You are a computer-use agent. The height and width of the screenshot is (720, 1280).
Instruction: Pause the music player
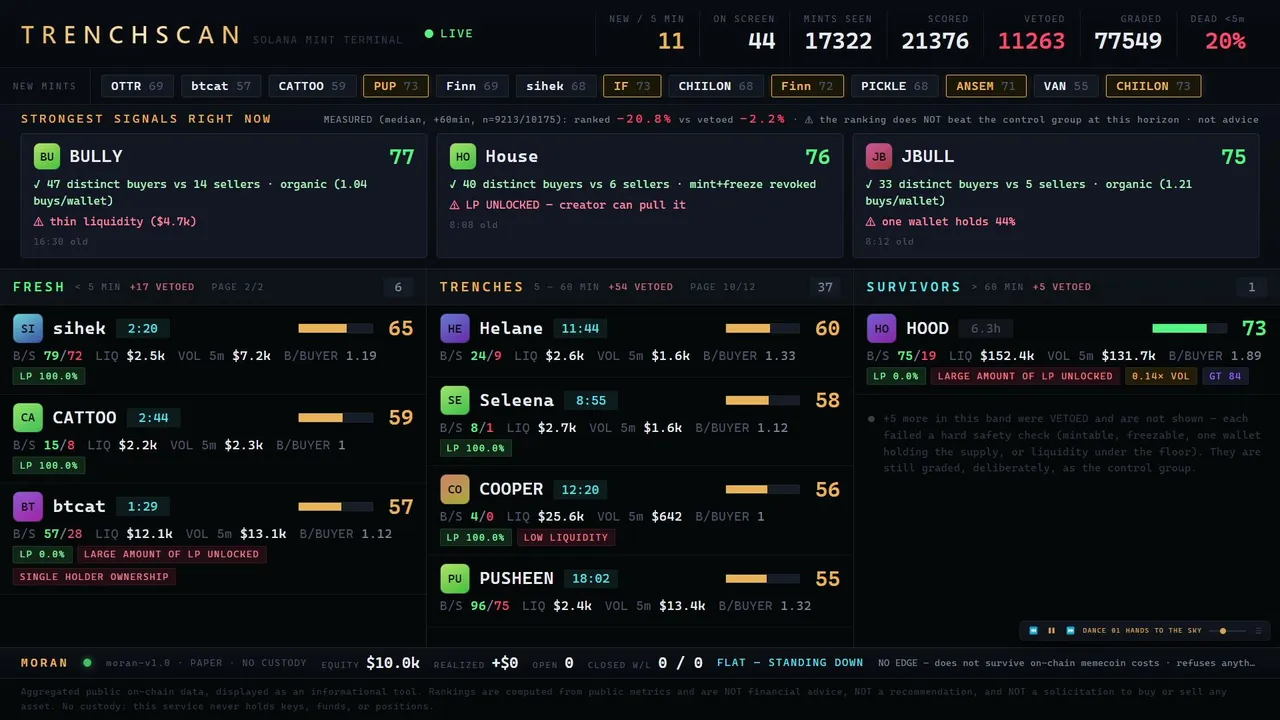[x=1052, y=631]
